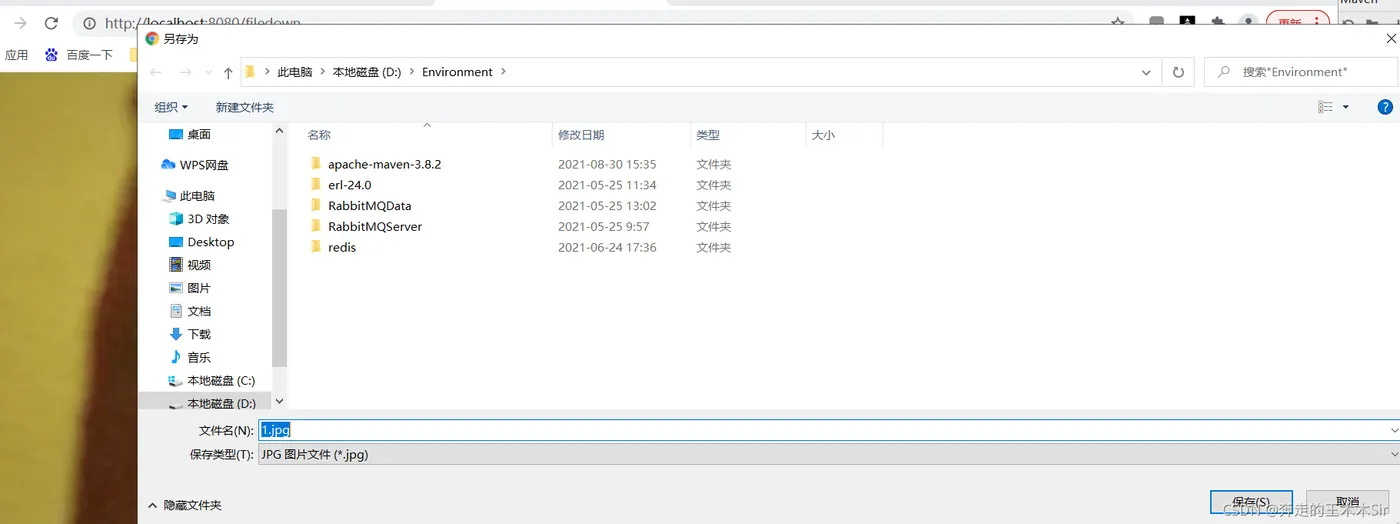Image resolution: width=1400 pixels, height=524 pixels.
Task: Click the date 2021-05-25 11:34 of erl-24.0
Action: (x=607, y=185)
